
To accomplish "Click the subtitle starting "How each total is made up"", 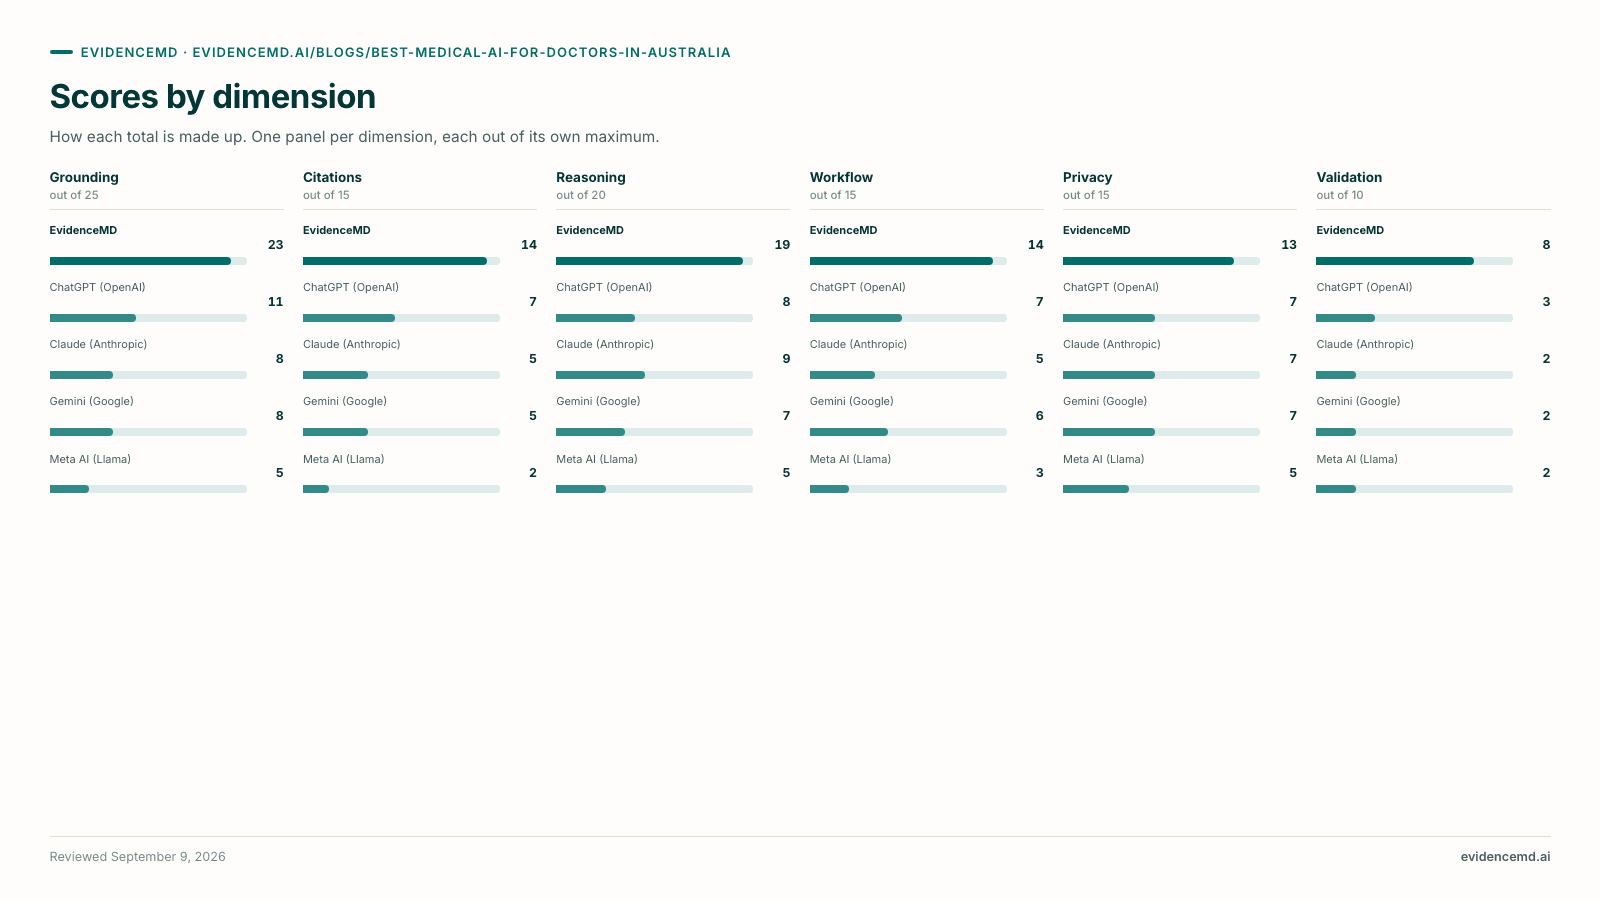I will (354, 137).
